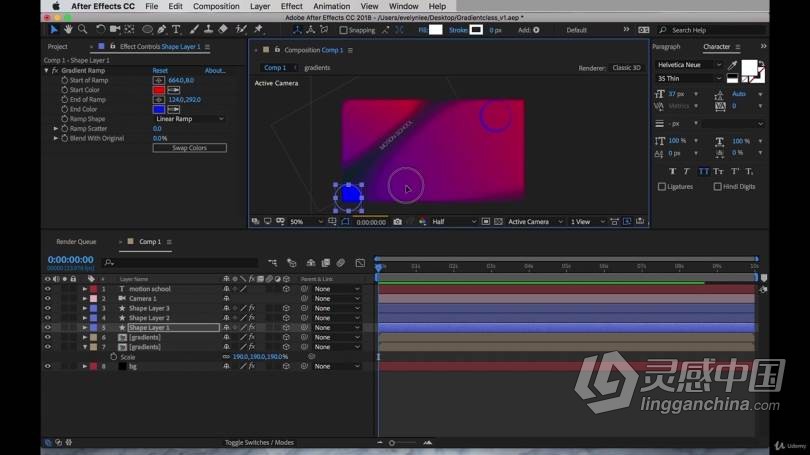This screenshot has width=810, height=455.
Task: Open the Composition menu in the menu bar
Action: (x=216, y=6)
